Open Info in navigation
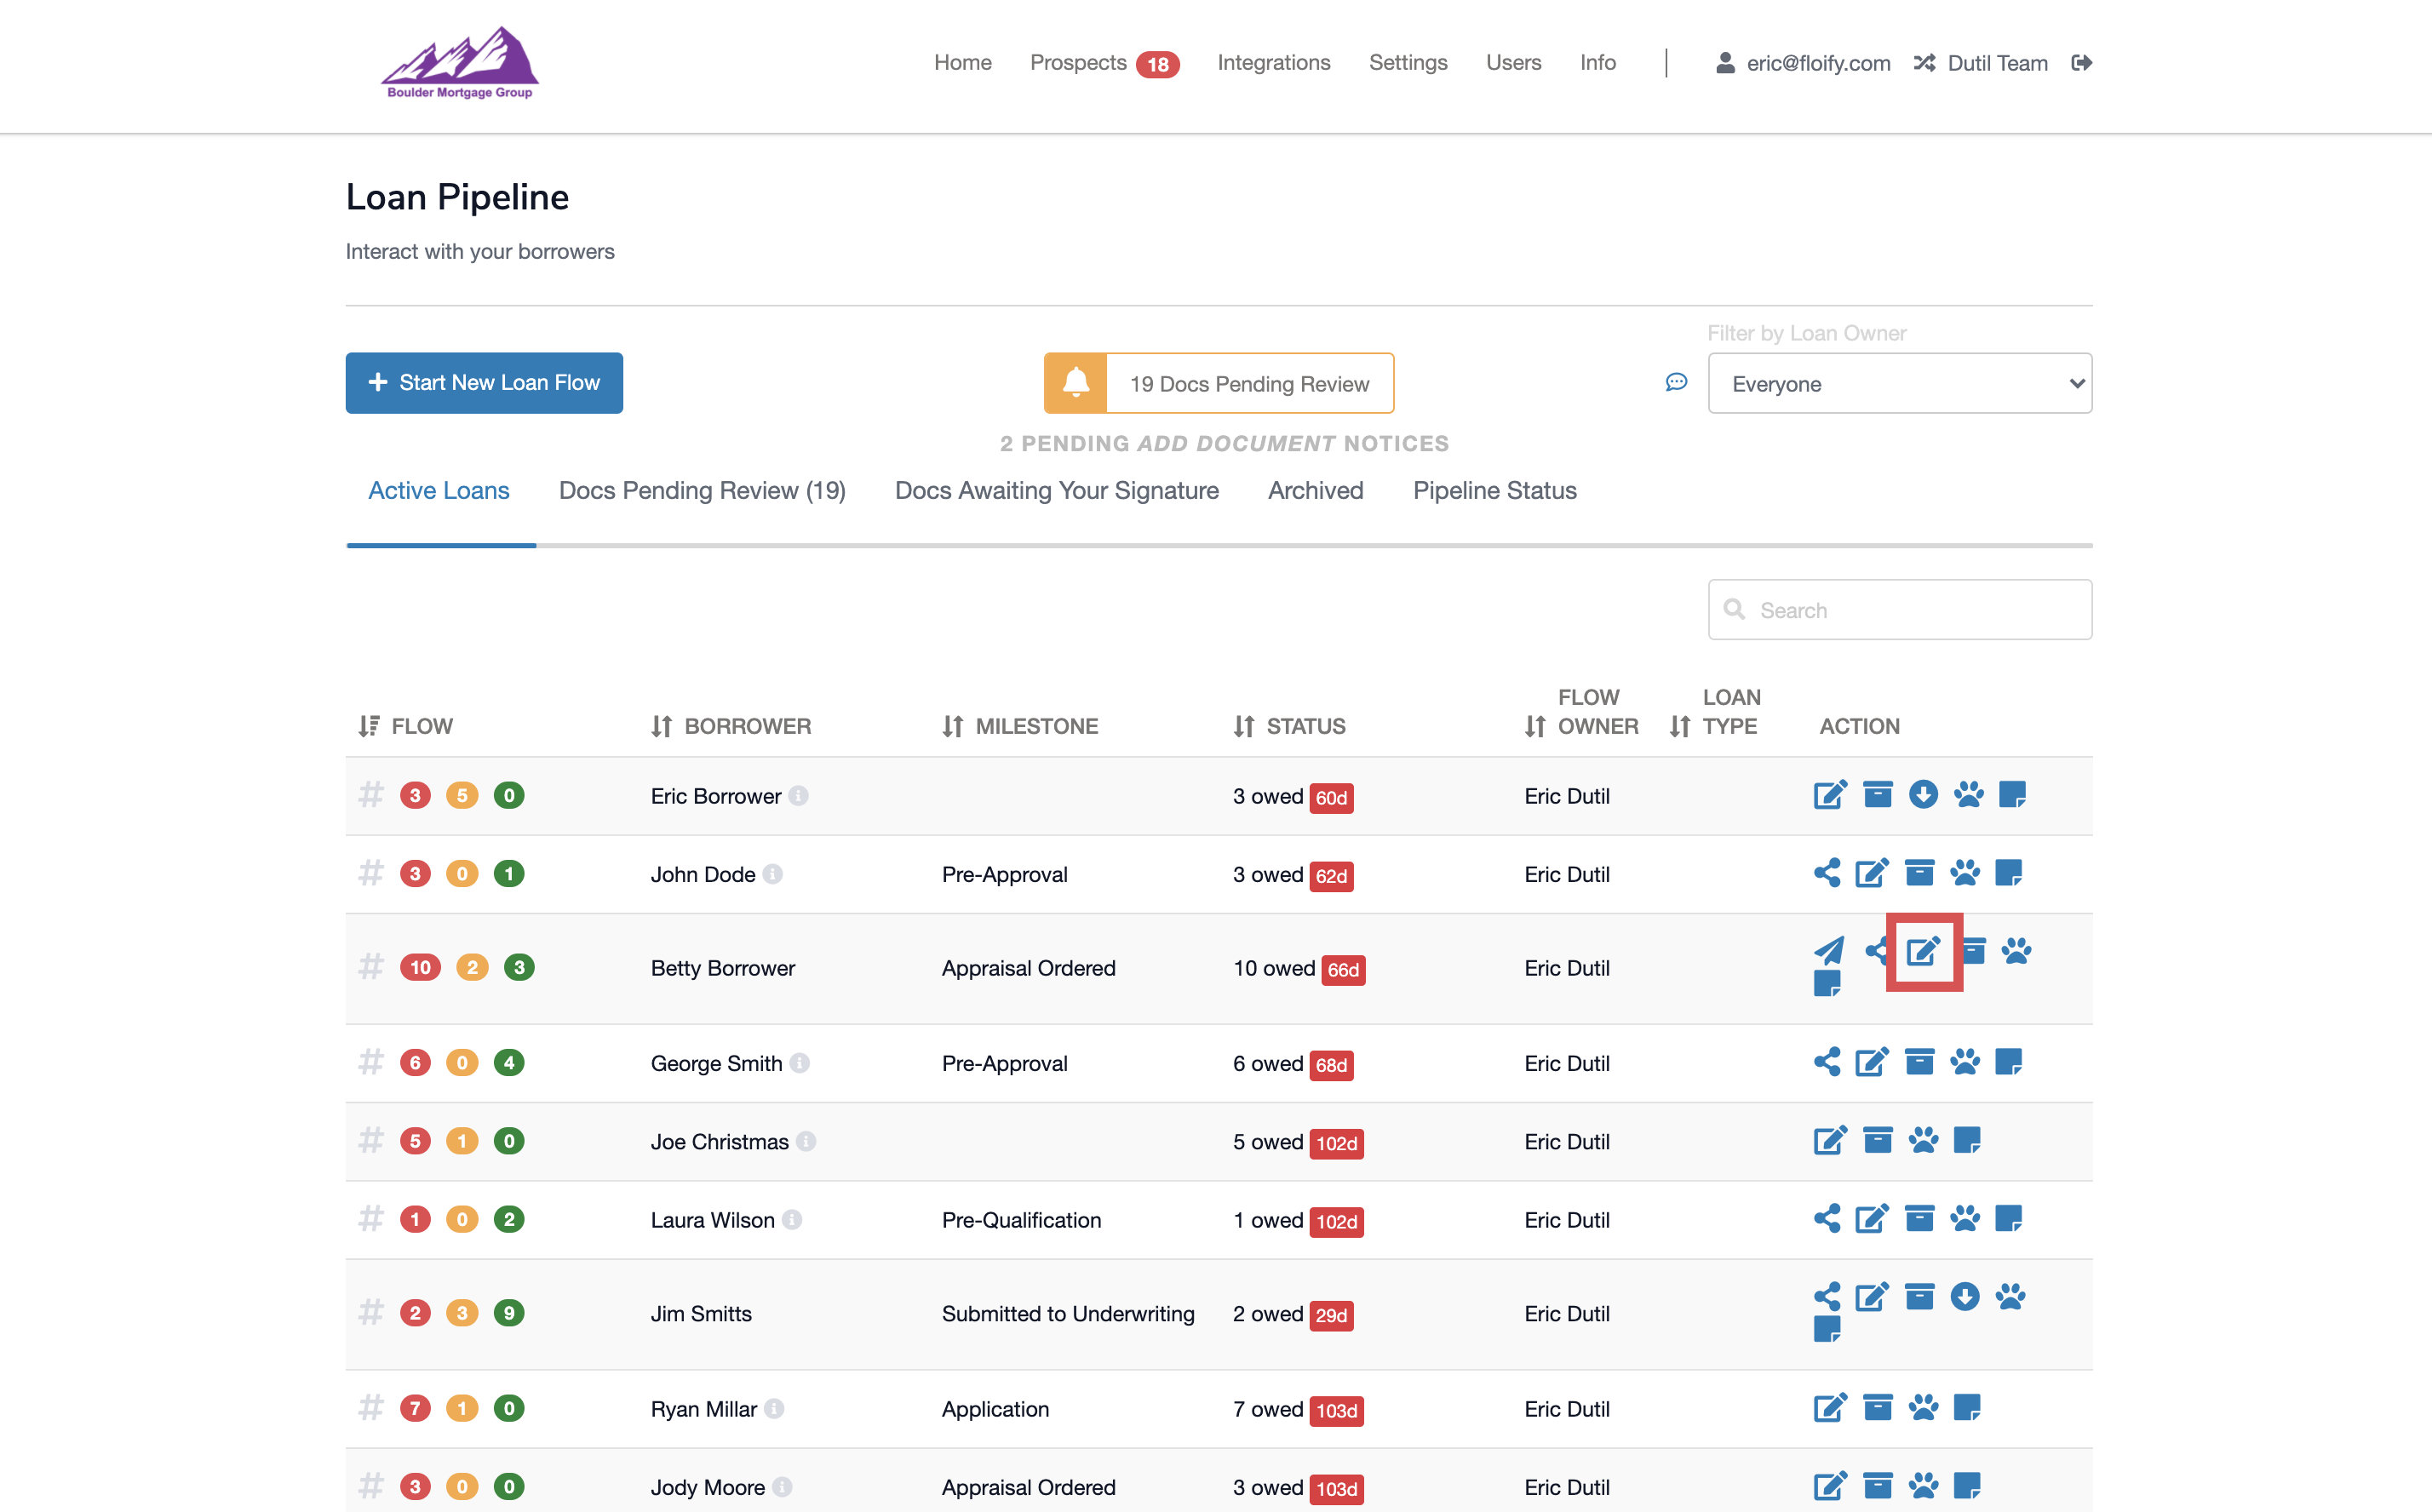 click(x=1598, y=62)
